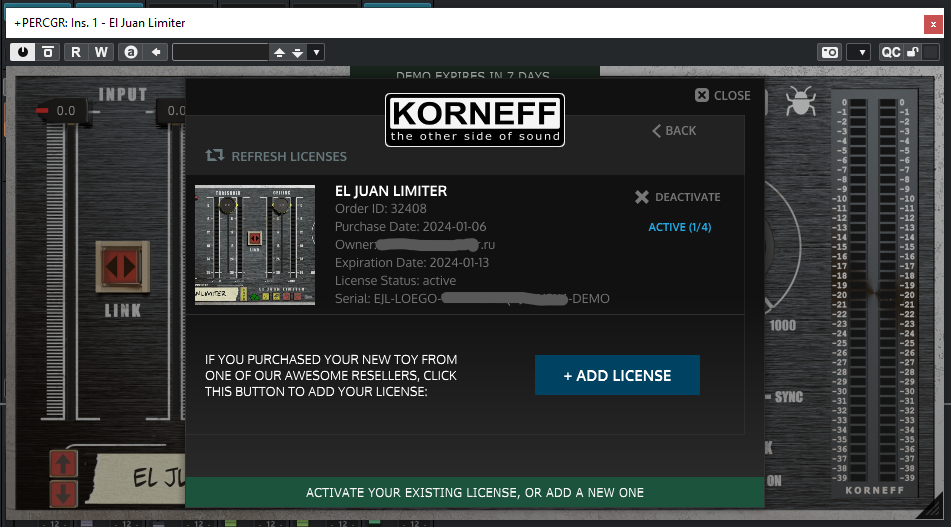Load the previous preset with up arrow
Image resolution: width=951 pixels, height=527 pixels.
click(x=279, y=53)
